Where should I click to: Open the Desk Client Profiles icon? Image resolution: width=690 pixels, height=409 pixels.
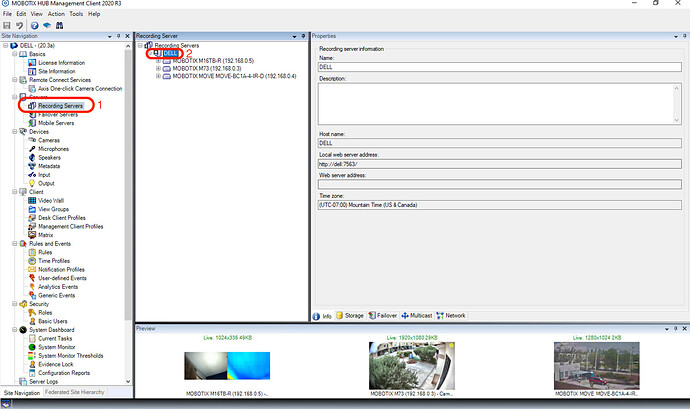click(32, 218)
